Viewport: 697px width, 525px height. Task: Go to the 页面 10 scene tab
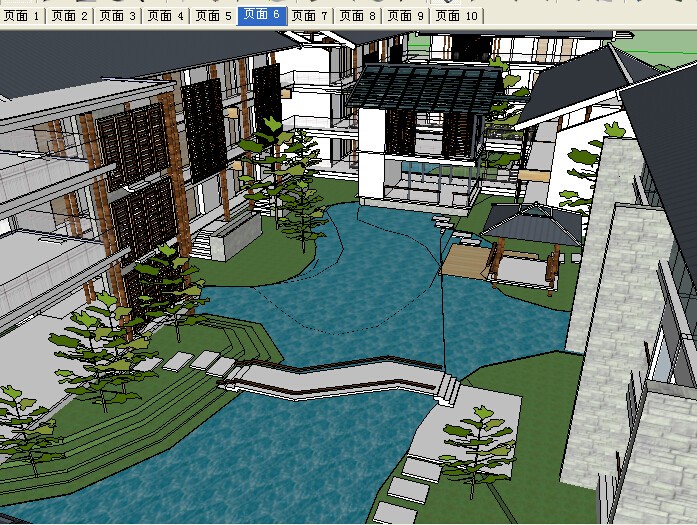457,16
